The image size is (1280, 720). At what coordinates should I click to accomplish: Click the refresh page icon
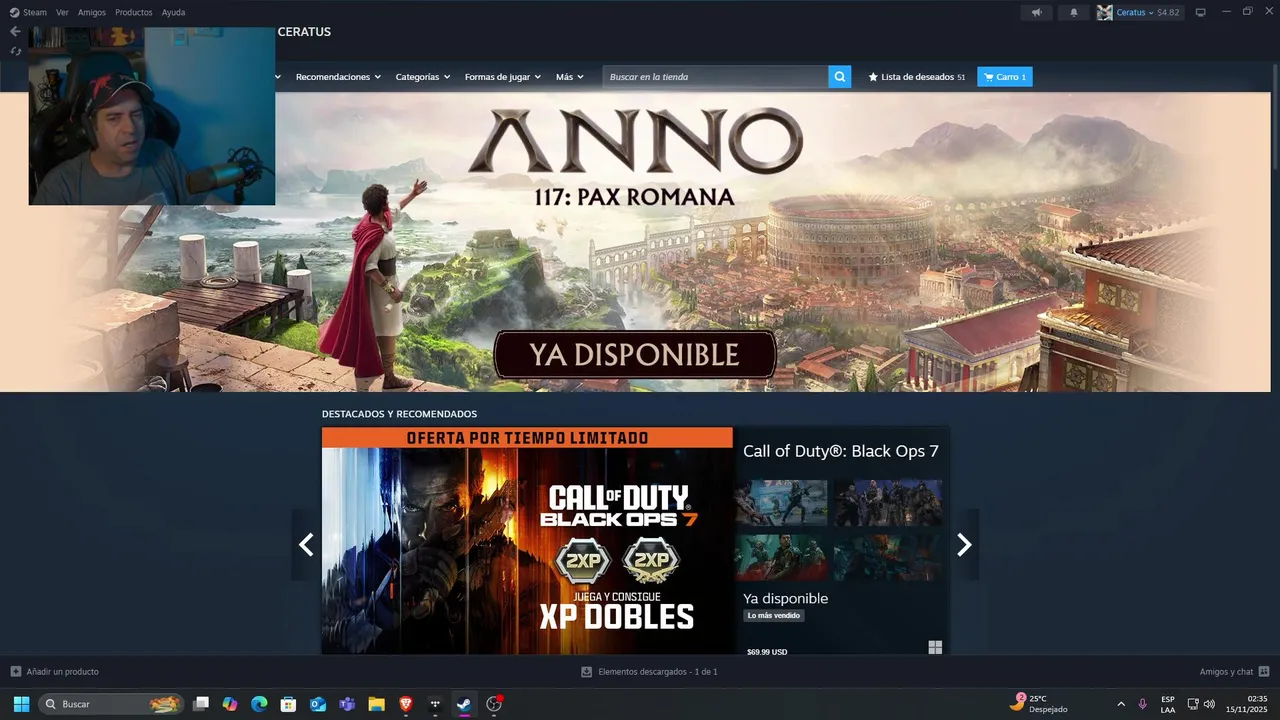coord(15,51)
